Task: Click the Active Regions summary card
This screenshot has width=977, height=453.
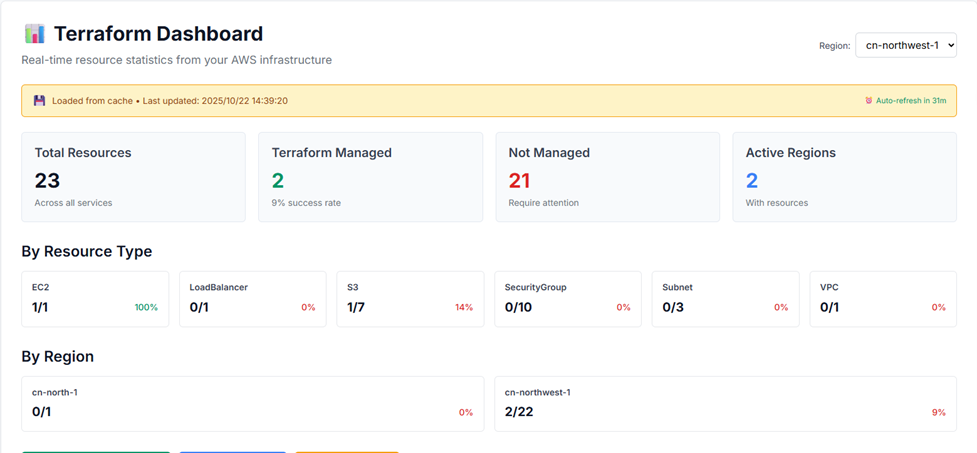Action: point(844,177)
